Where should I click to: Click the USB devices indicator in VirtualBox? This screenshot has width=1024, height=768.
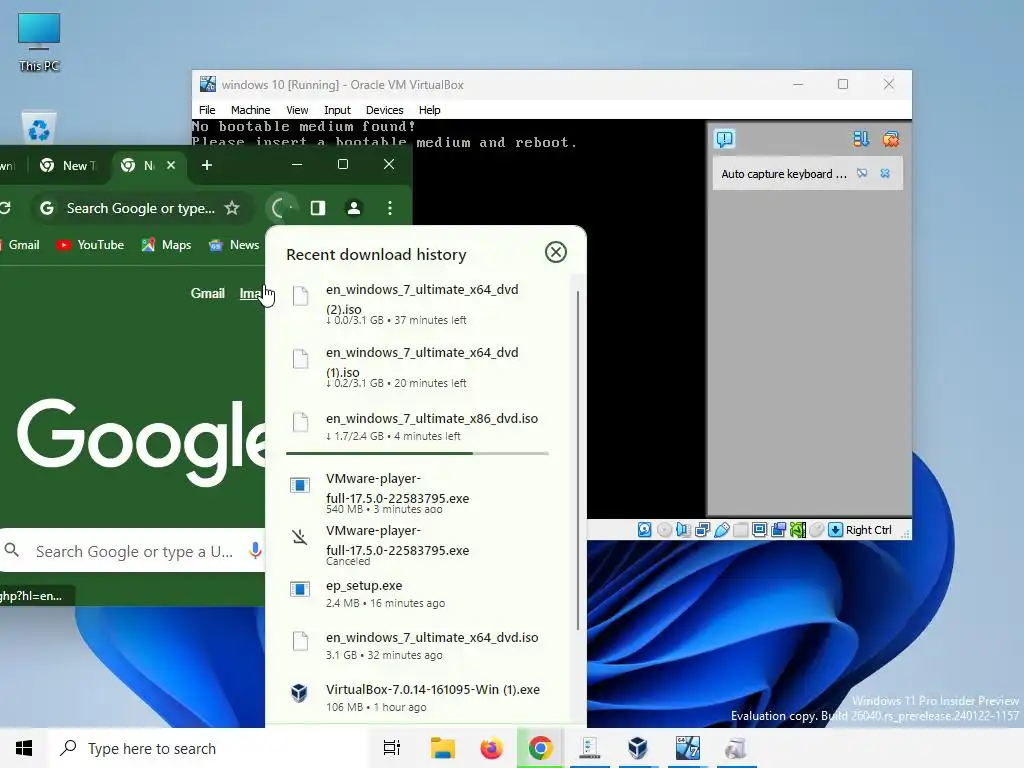click(722, 530)
